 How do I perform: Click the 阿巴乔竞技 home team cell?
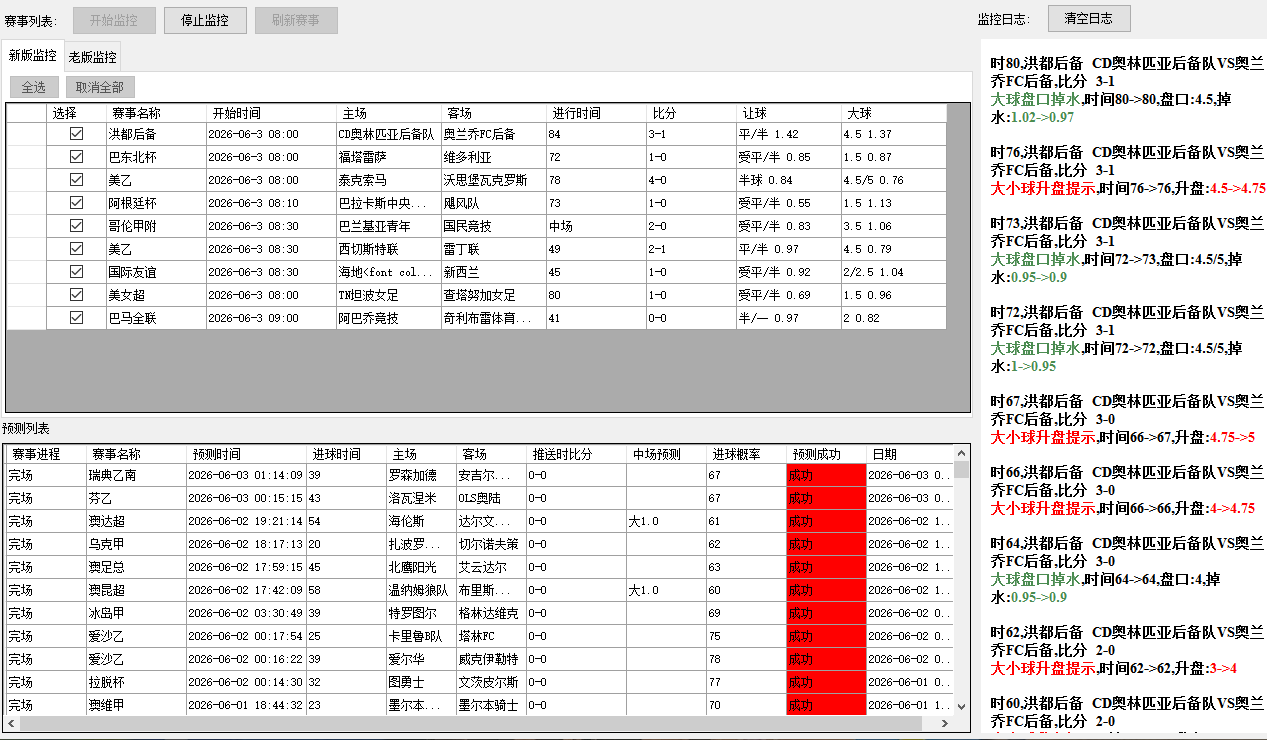(389, 318)
